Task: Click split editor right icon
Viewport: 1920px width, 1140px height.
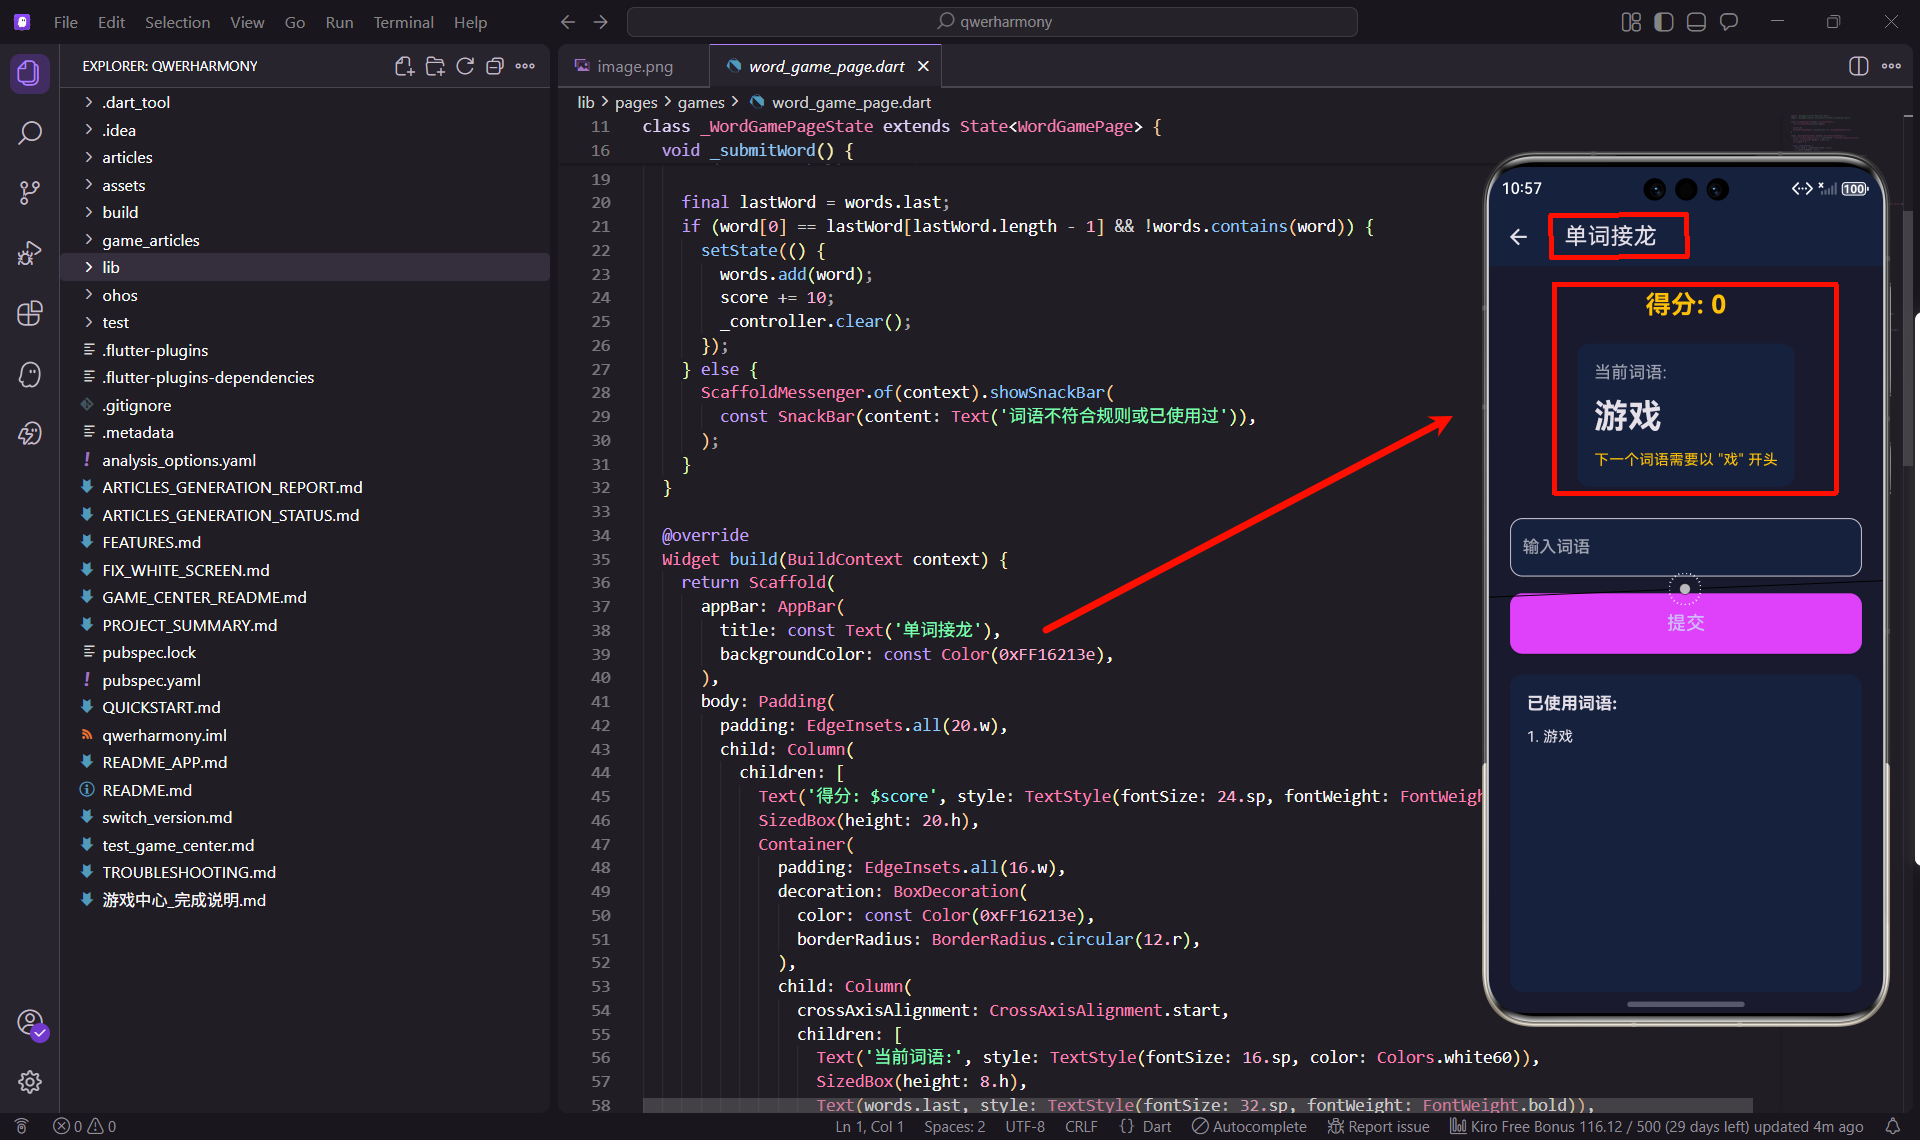Action: (1858, 66)
